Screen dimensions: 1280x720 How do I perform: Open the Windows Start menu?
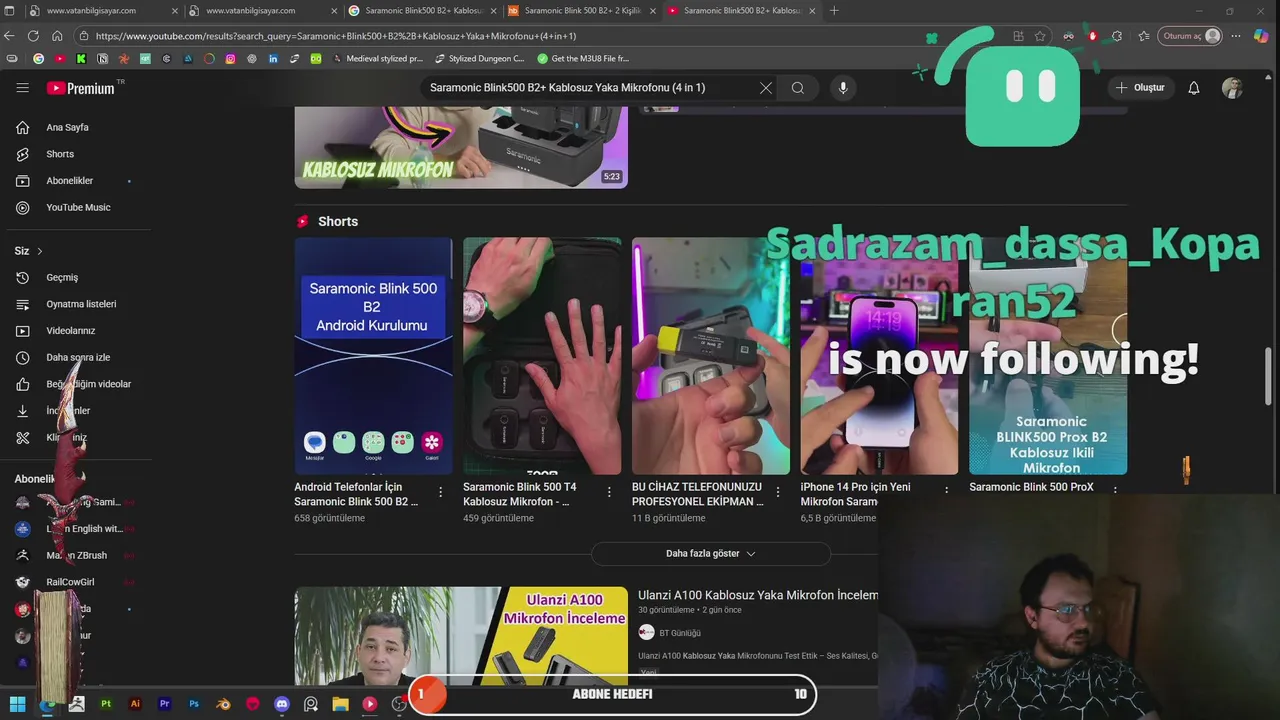(x=17, y=704)
